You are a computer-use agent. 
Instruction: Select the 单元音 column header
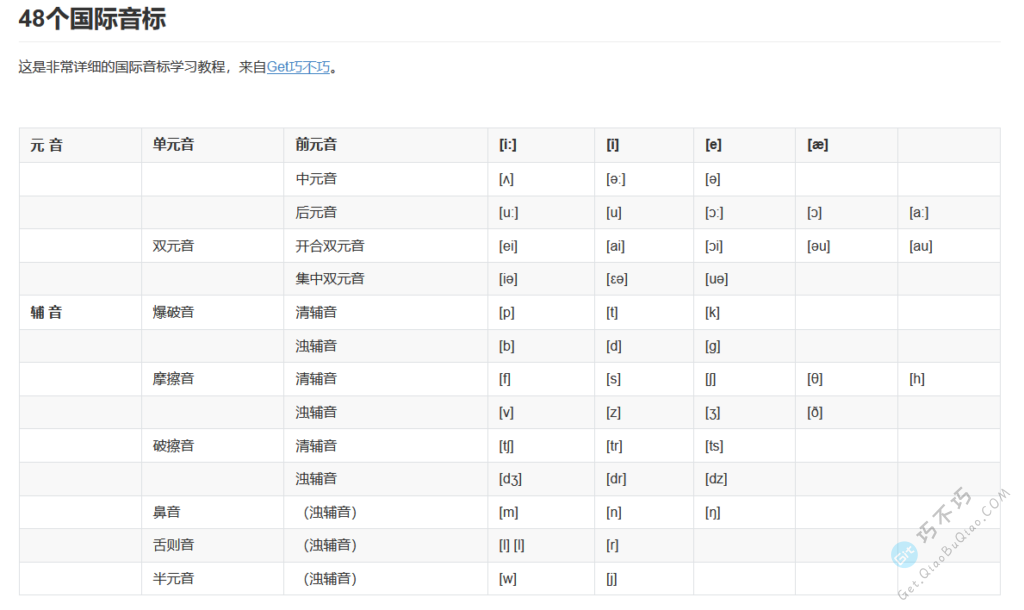170,144
